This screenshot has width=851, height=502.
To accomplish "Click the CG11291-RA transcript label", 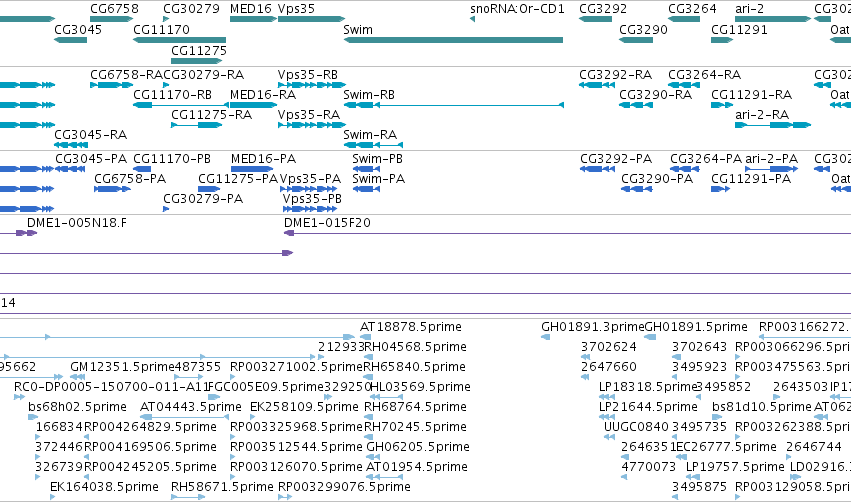I will (752, 94).
